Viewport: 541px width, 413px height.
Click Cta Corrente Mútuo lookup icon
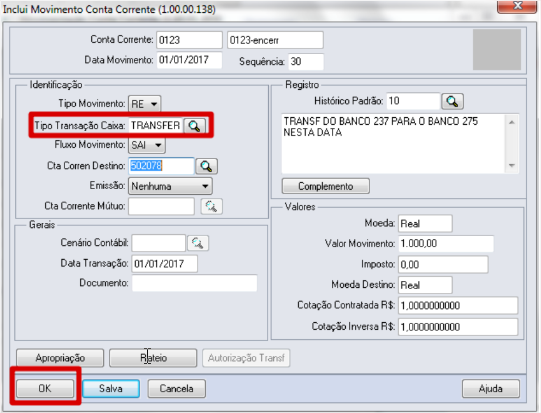point(212,206)
